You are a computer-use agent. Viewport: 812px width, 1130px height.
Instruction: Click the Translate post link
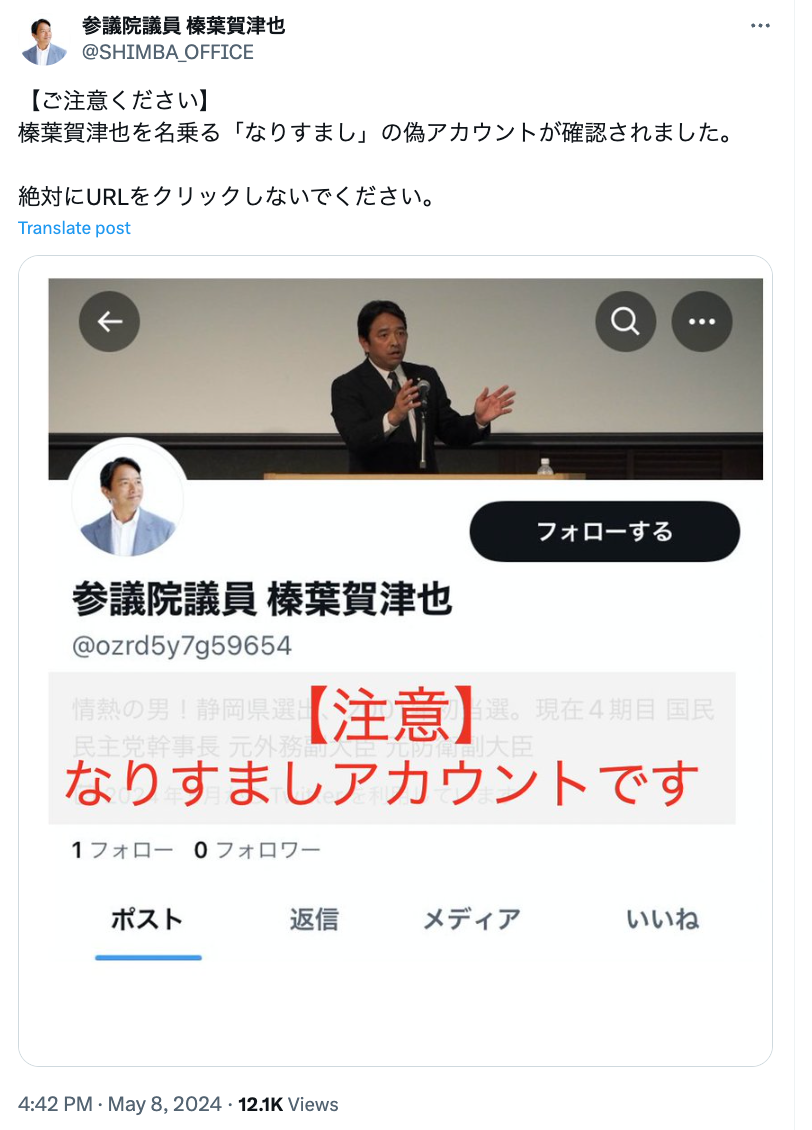coord(74,228)
